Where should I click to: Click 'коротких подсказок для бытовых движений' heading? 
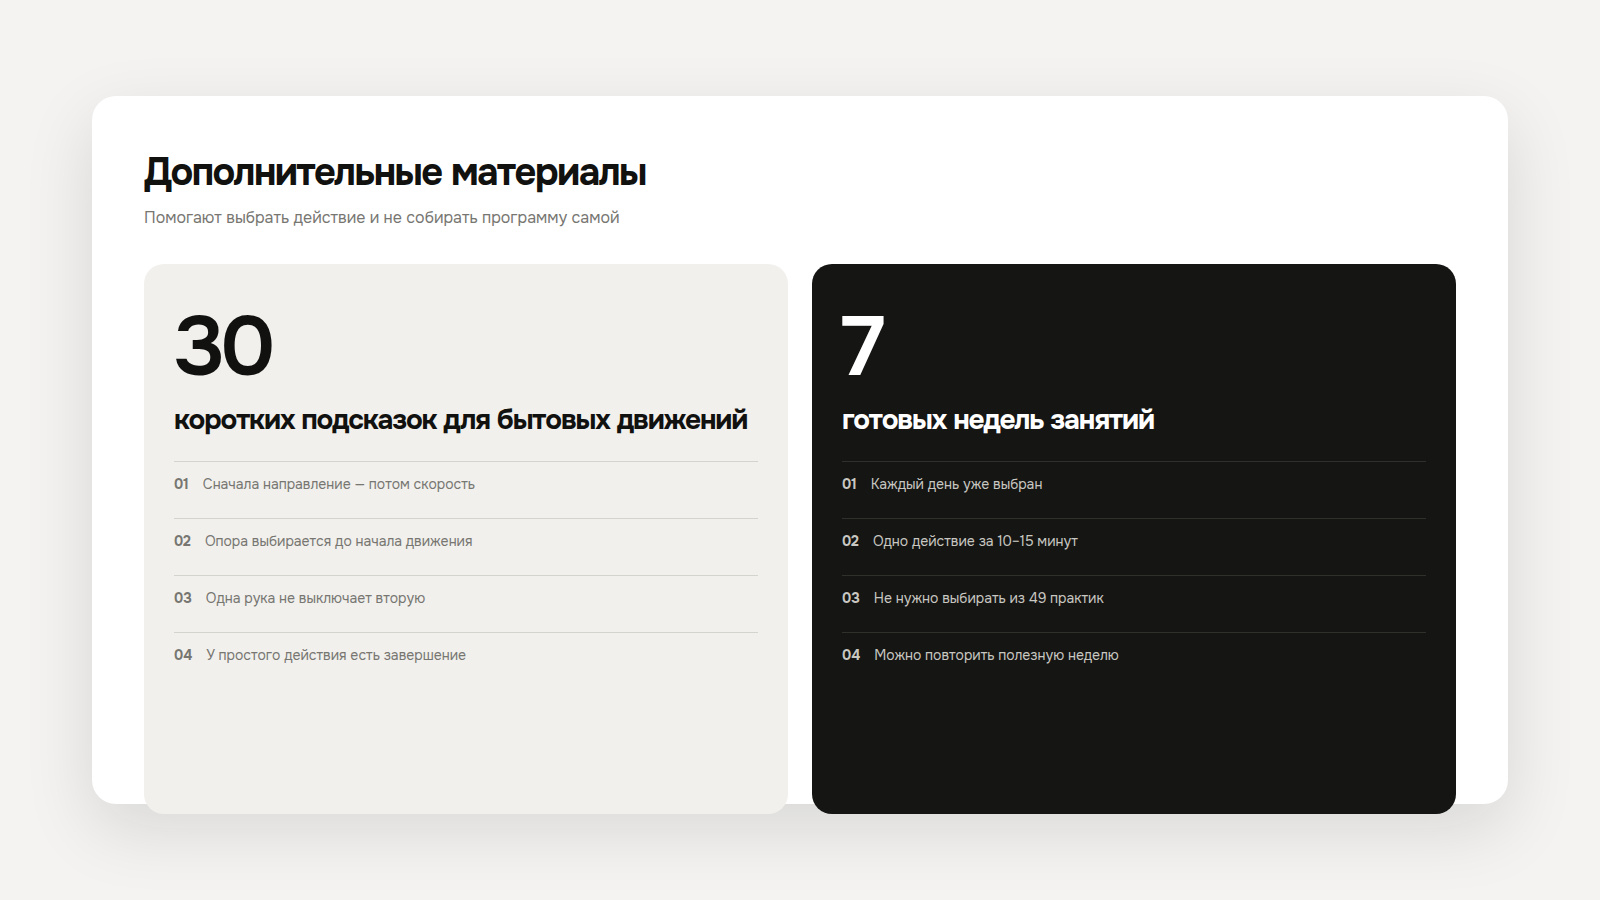pos(461,420)
